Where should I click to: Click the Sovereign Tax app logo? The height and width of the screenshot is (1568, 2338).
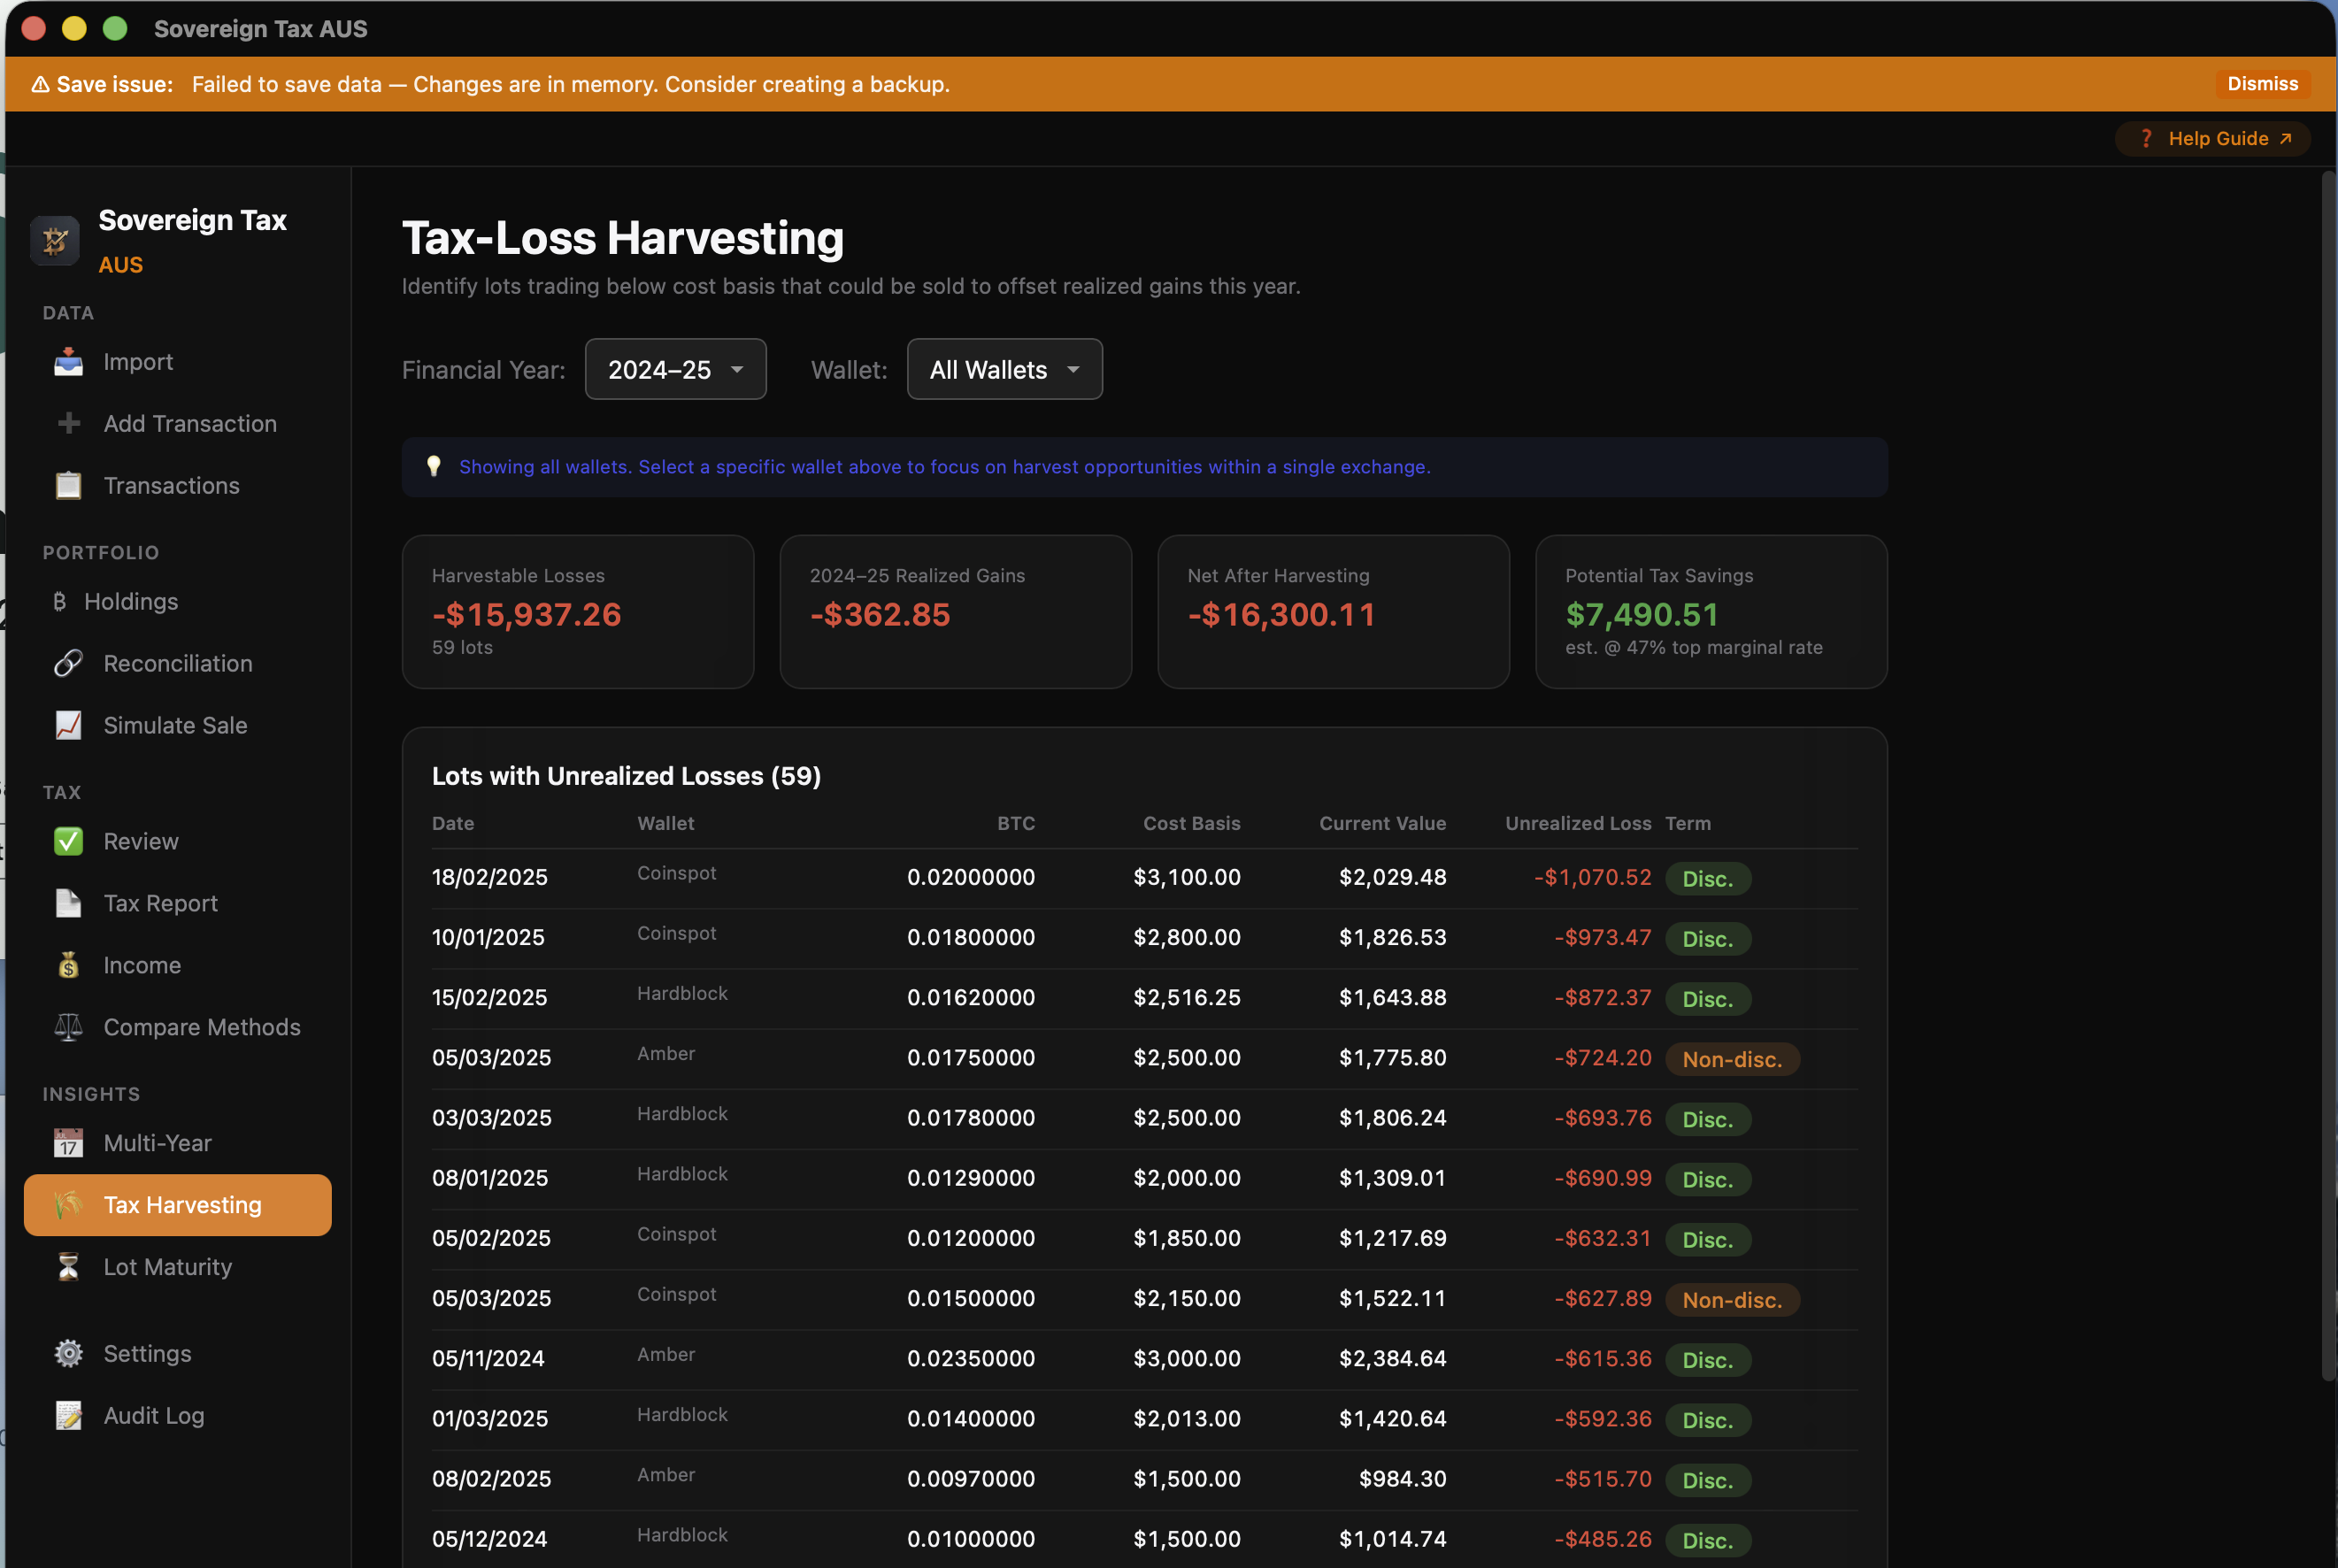(x=55, y=240)
